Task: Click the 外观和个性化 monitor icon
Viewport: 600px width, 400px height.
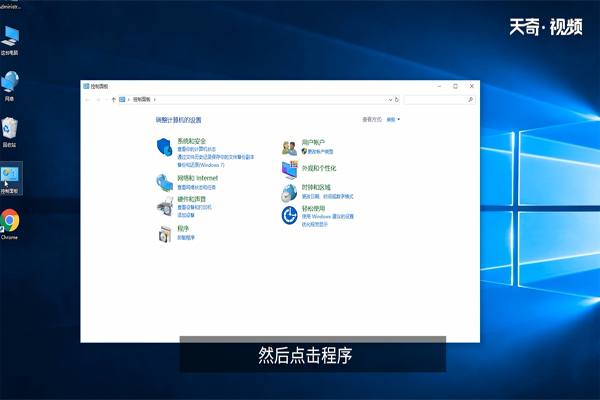Action: [x=290, y=170]
